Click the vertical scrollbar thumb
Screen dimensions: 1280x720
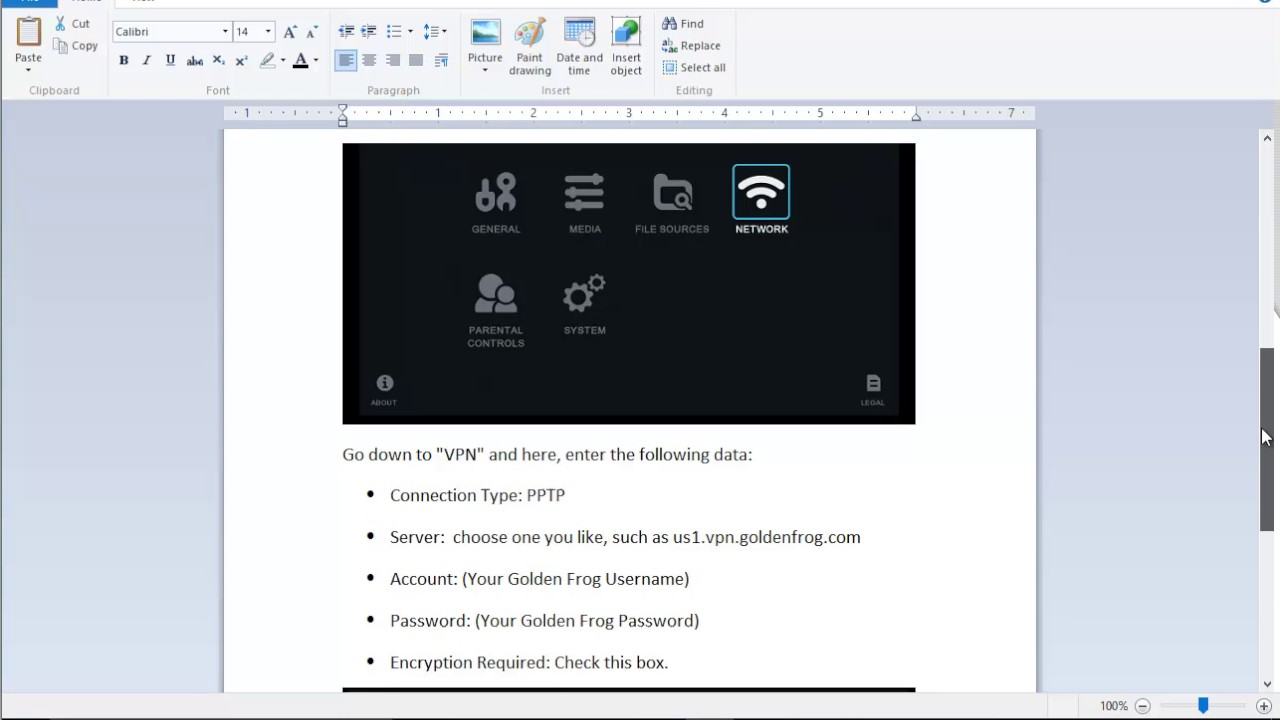pos(1267,439)
